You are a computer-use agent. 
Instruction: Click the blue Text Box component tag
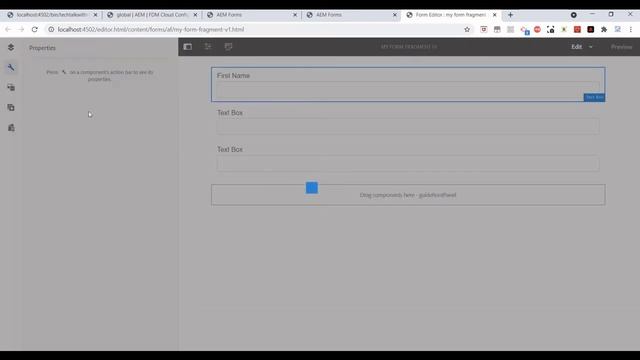[x=594, y=97]
